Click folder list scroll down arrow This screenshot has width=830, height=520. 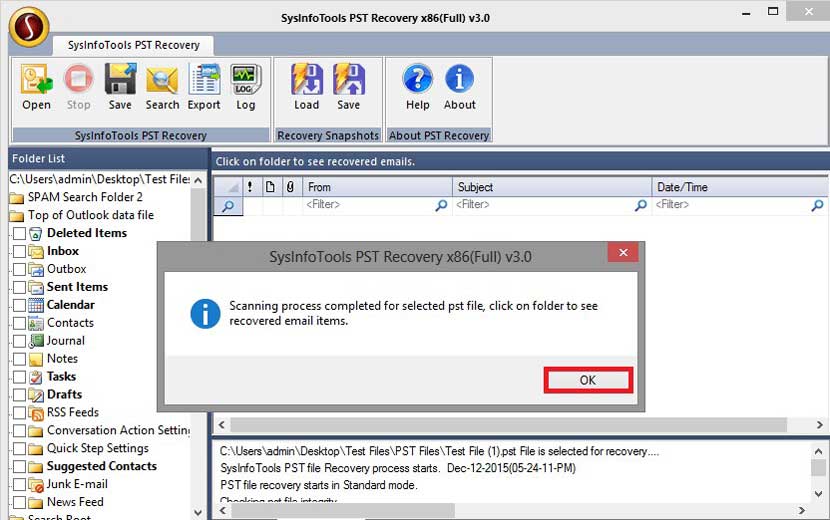[x=198, y=512]
